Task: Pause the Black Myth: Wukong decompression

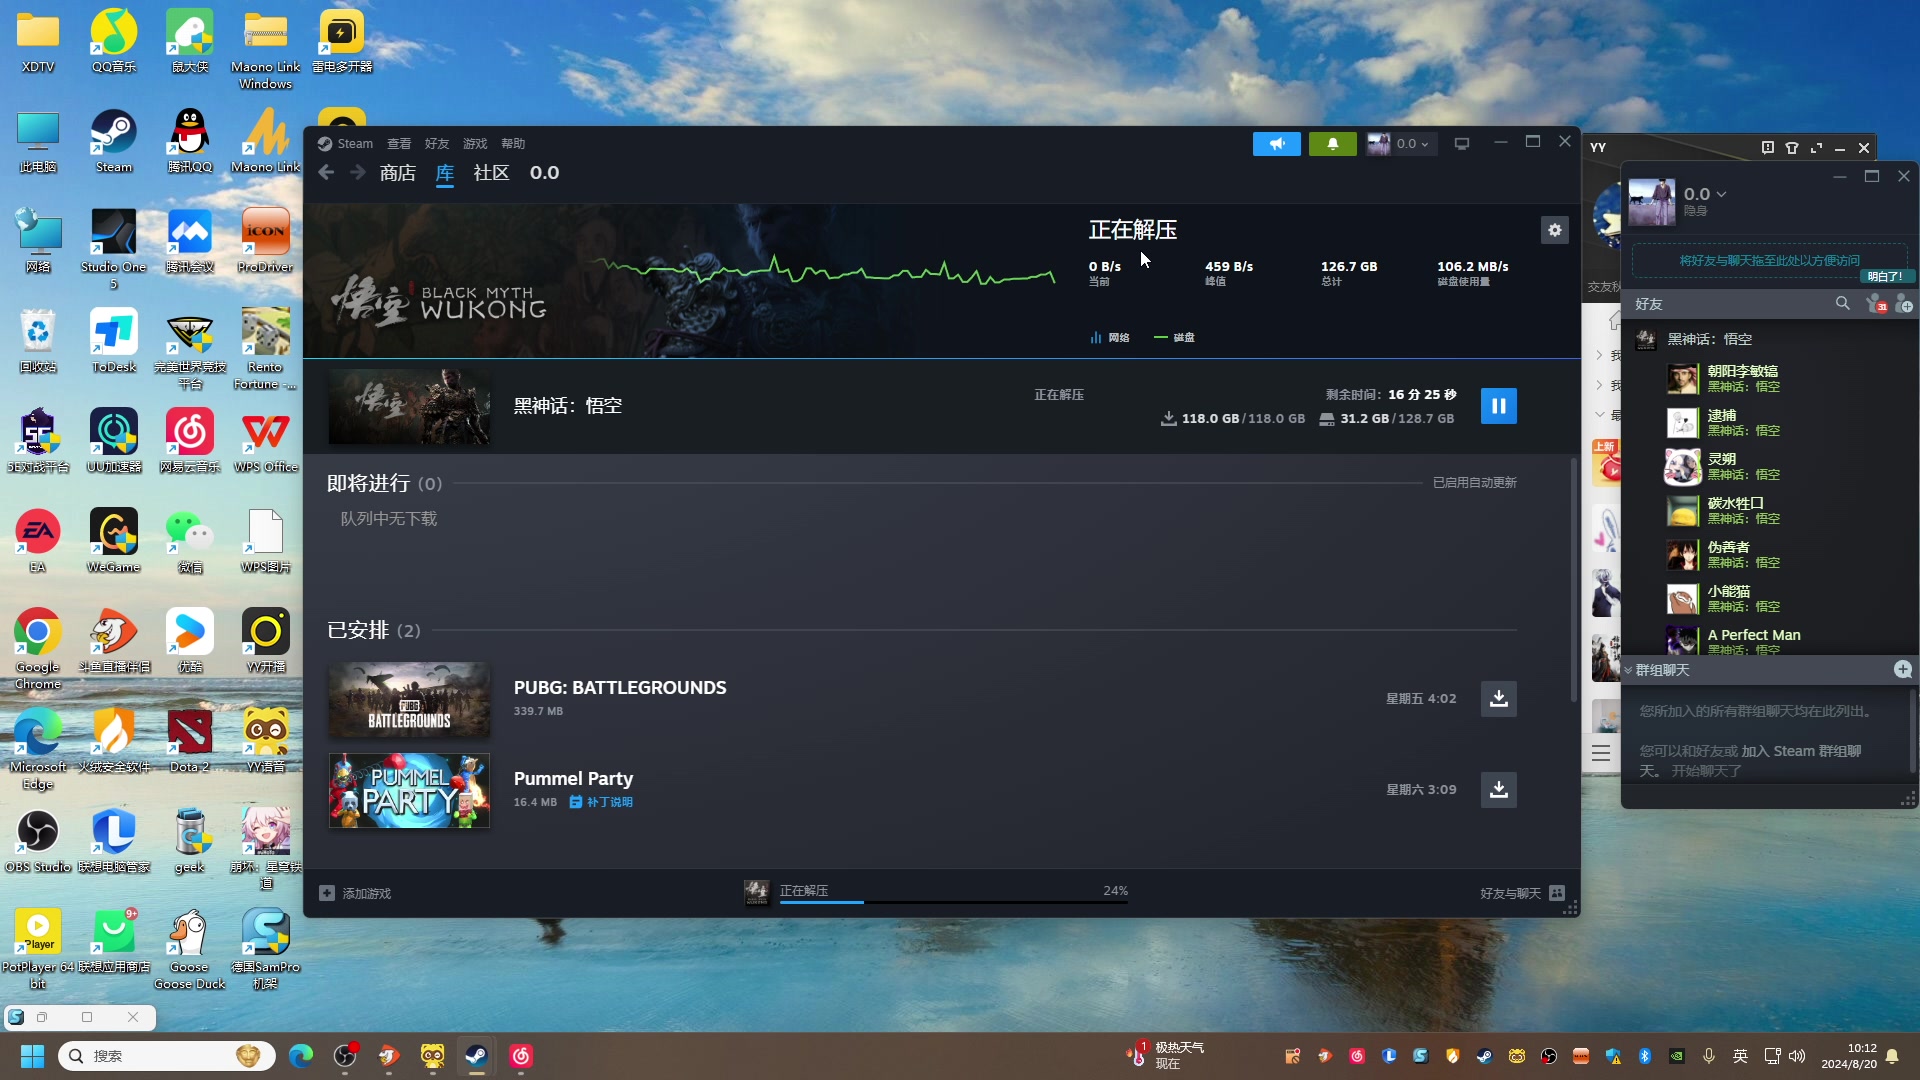Action: tap(1498, 405)
